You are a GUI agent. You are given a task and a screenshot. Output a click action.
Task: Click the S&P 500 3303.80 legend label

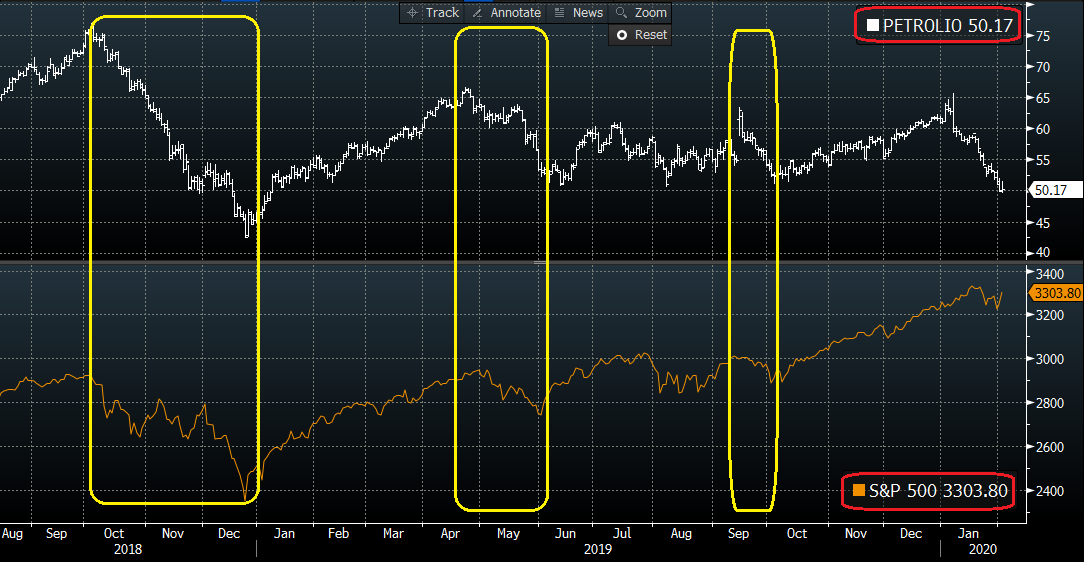coord(938,491)
